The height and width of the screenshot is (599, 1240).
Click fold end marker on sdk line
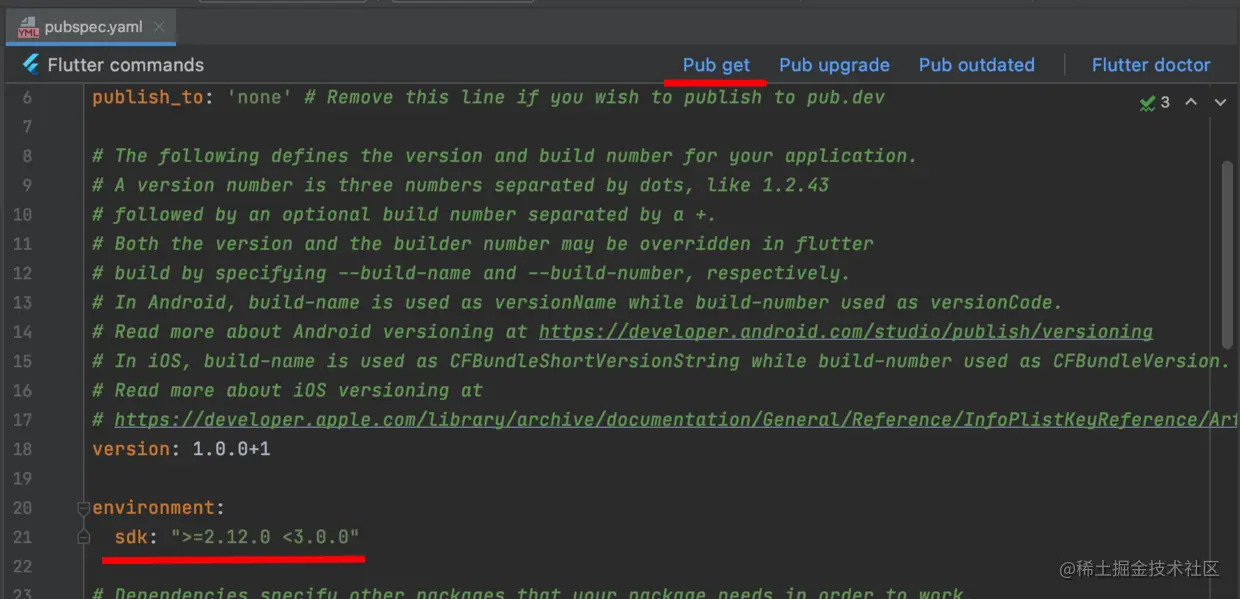pos(85,538)
